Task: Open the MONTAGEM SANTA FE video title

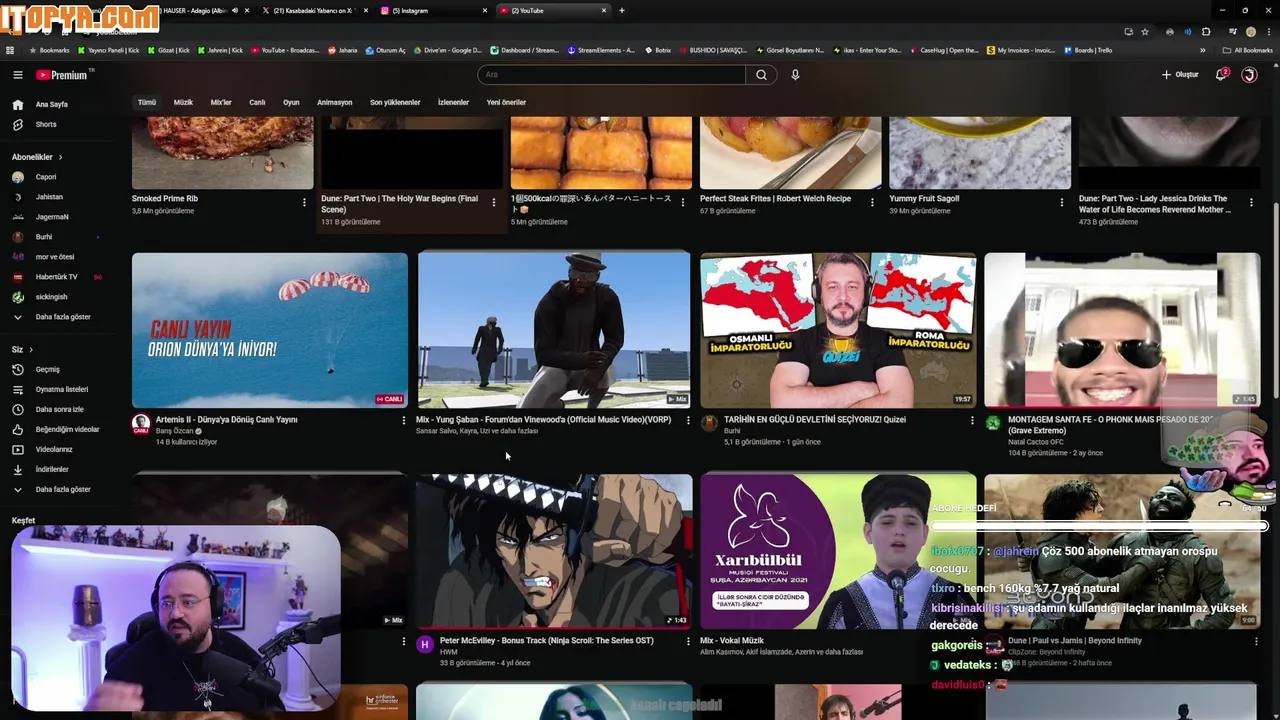Action: 1109,425
